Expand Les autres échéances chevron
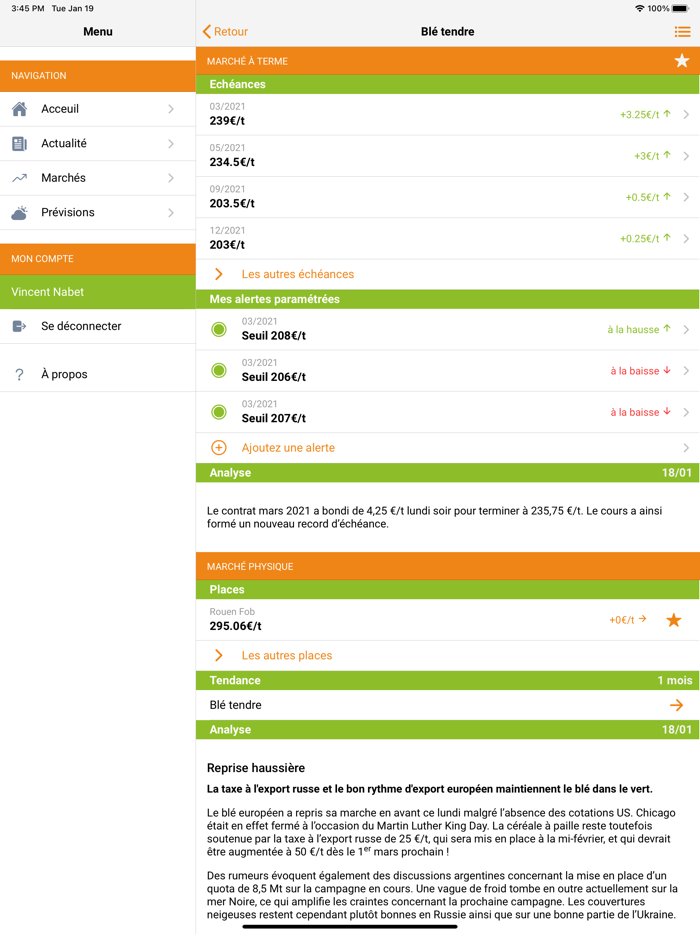The image size is (700, 934). pyautogui.click(x=219, y=274)
